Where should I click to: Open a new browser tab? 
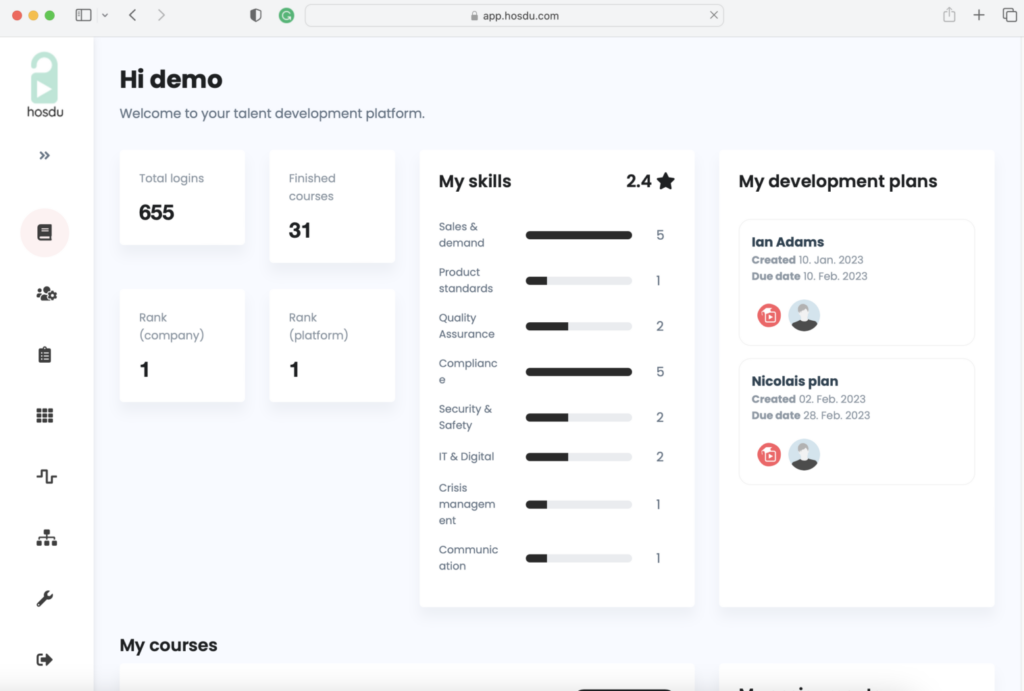979,15
